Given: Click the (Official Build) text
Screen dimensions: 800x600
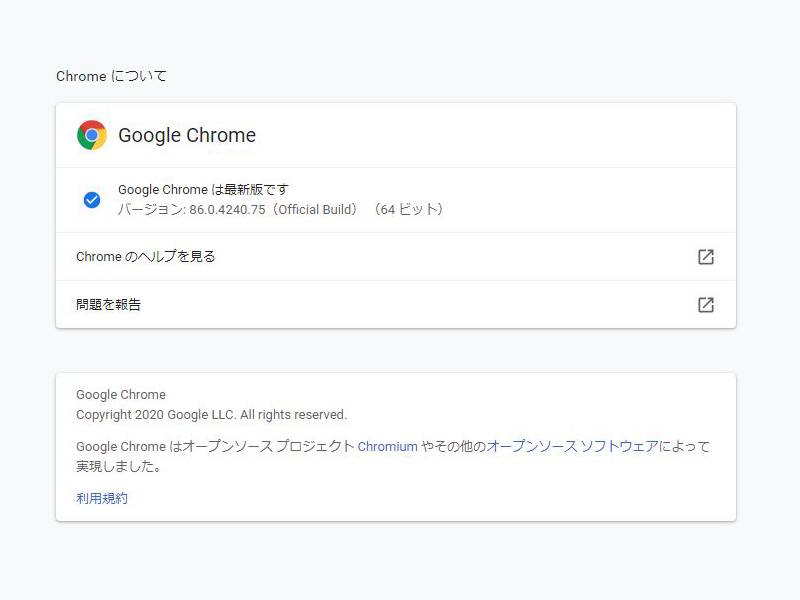Looking at the screenshot, I should 318,210.
